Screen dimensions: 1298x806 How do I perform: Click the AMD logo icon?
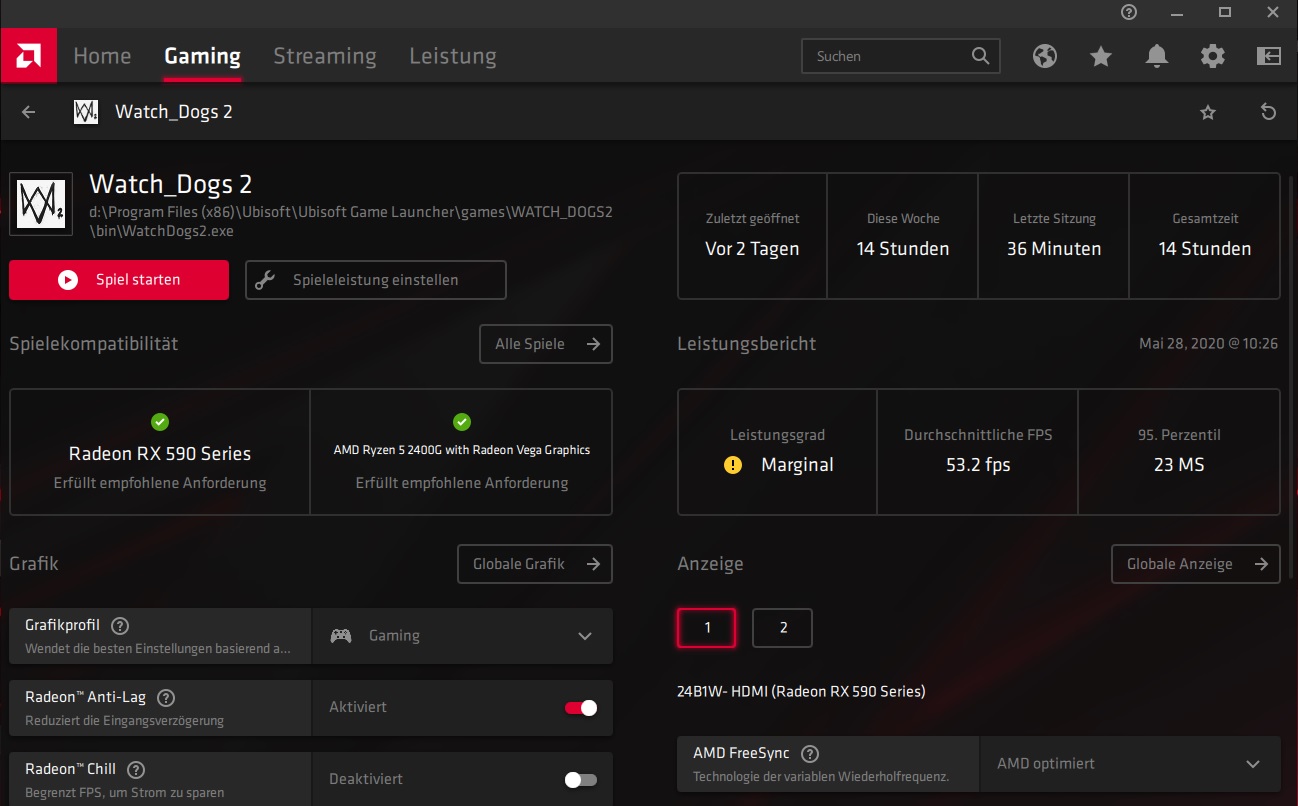pyautogui.click(x=28, y=56)
